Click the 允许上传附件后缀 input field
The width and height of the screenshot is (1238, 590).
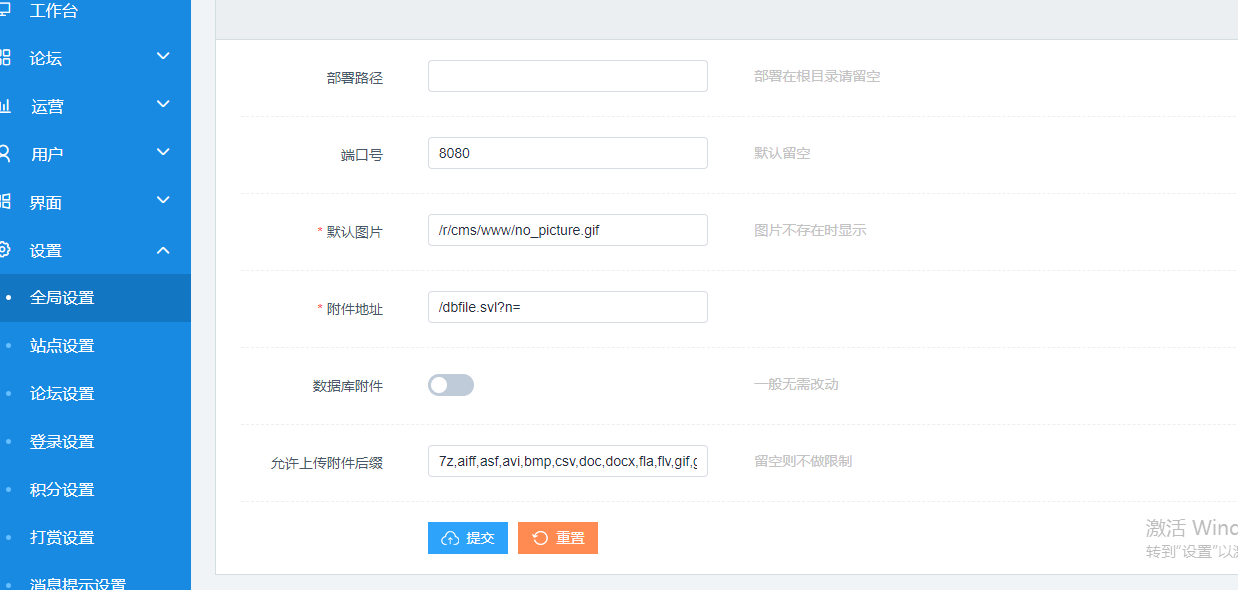click(x=567, y=461)
